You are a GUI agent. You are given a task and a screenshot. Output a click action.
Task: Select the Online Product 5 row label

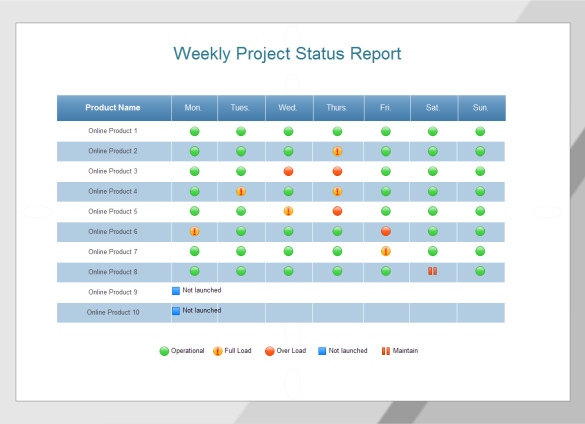(x=113, y=211)
